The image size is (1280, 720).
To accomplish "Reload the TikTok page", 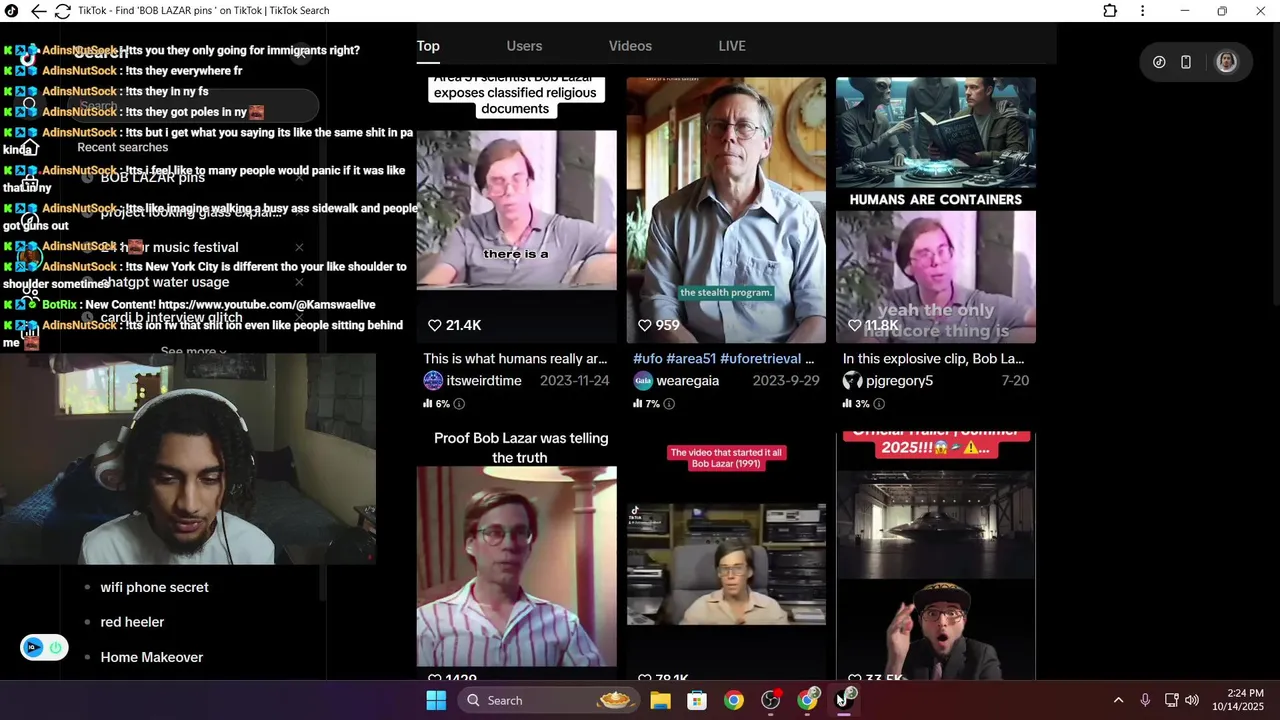I will click(62, 11).
